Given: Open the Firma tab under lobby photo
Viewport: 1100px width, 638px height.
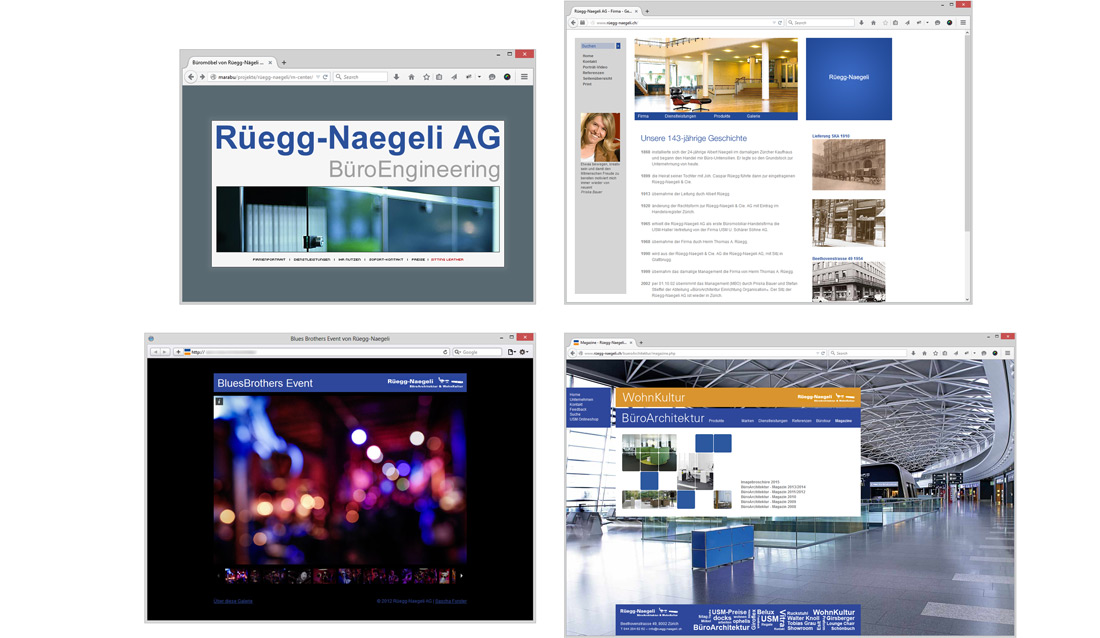Looking at the screenshot, I should tap(643, 116).
